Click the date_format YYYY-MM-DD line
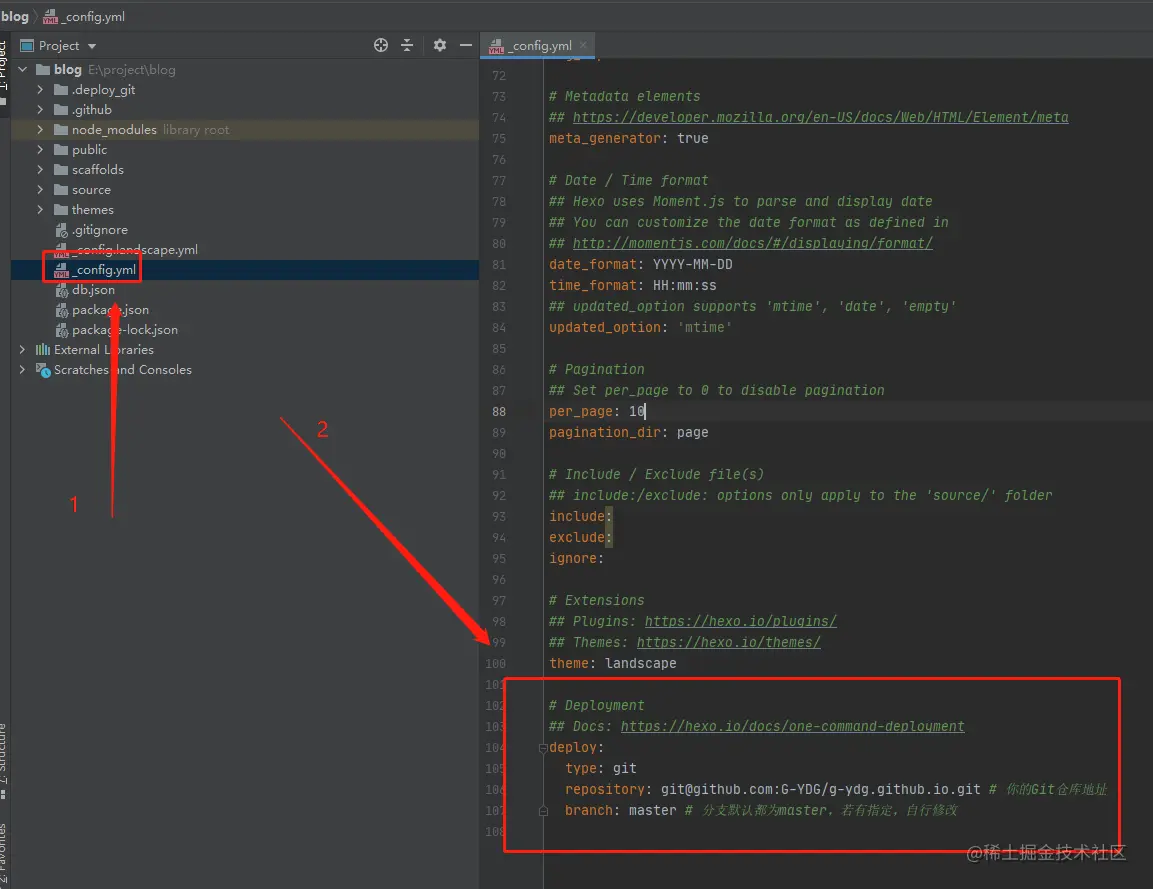 [x=640, y=264]
